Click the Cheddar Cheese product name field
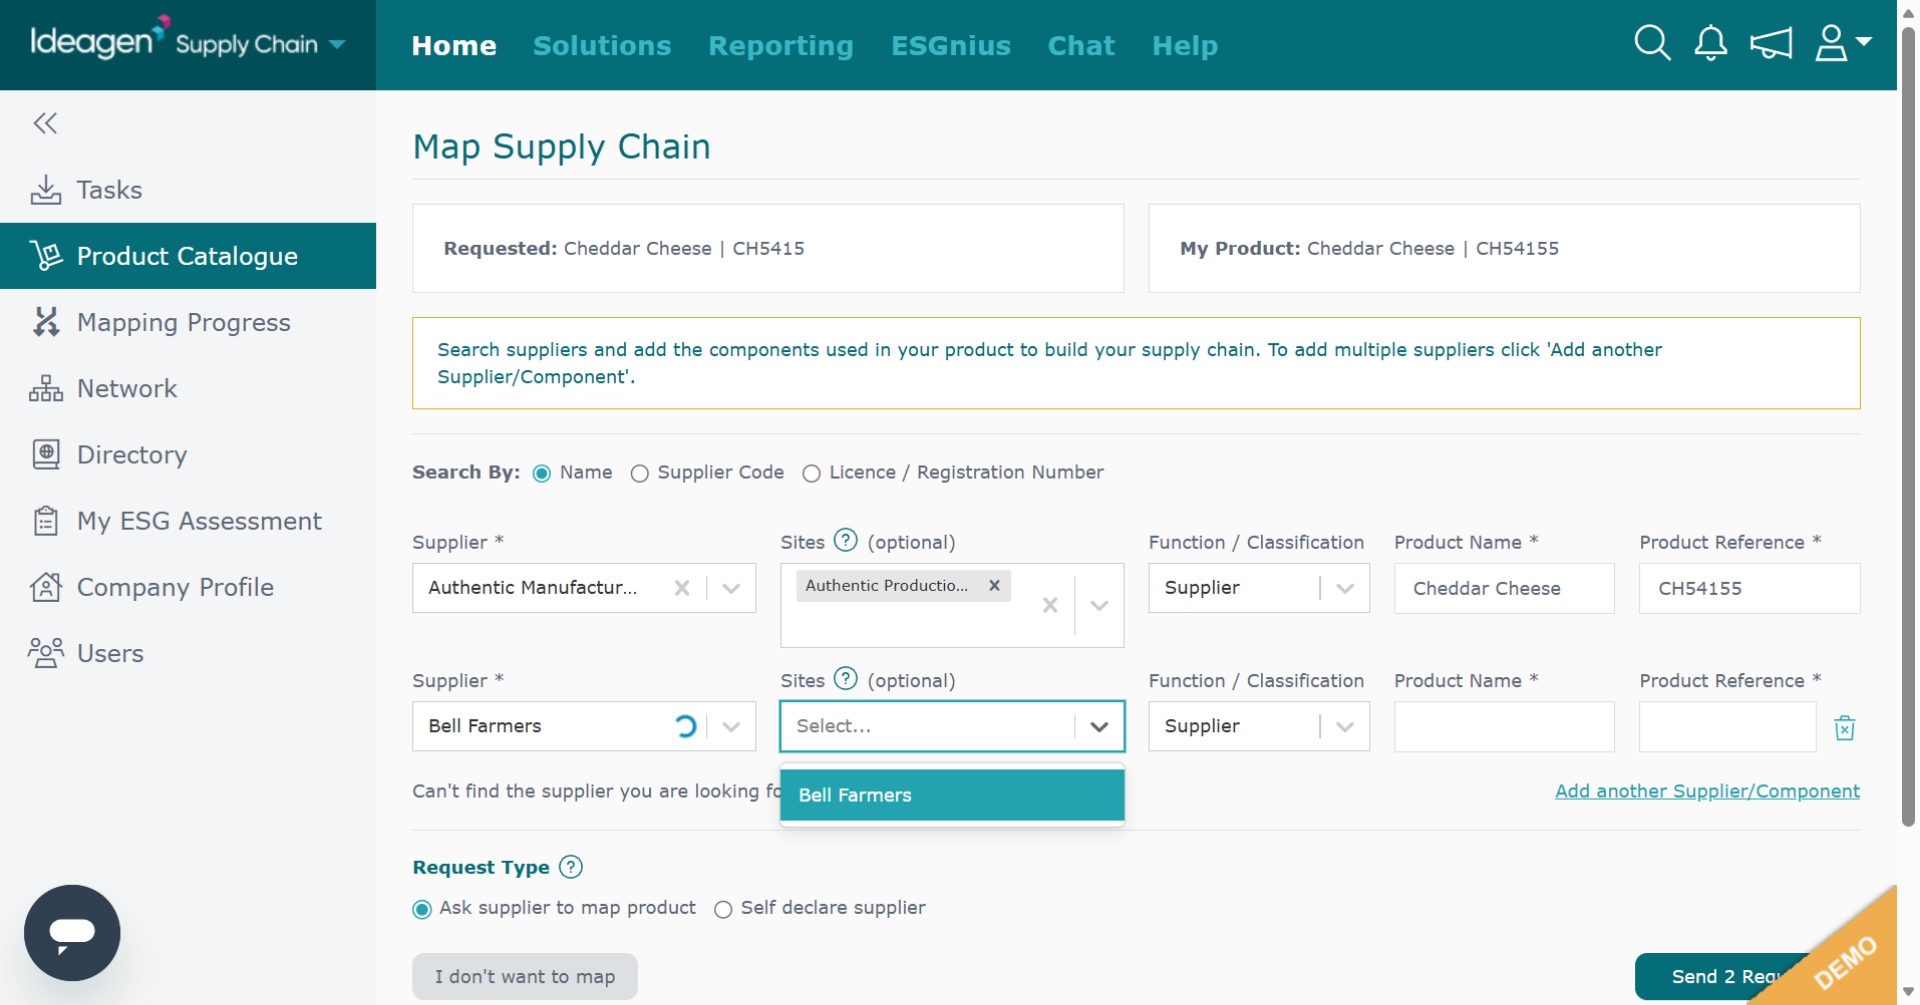This screenshot has height=1005, width=1920. [x=1504, y=588]
